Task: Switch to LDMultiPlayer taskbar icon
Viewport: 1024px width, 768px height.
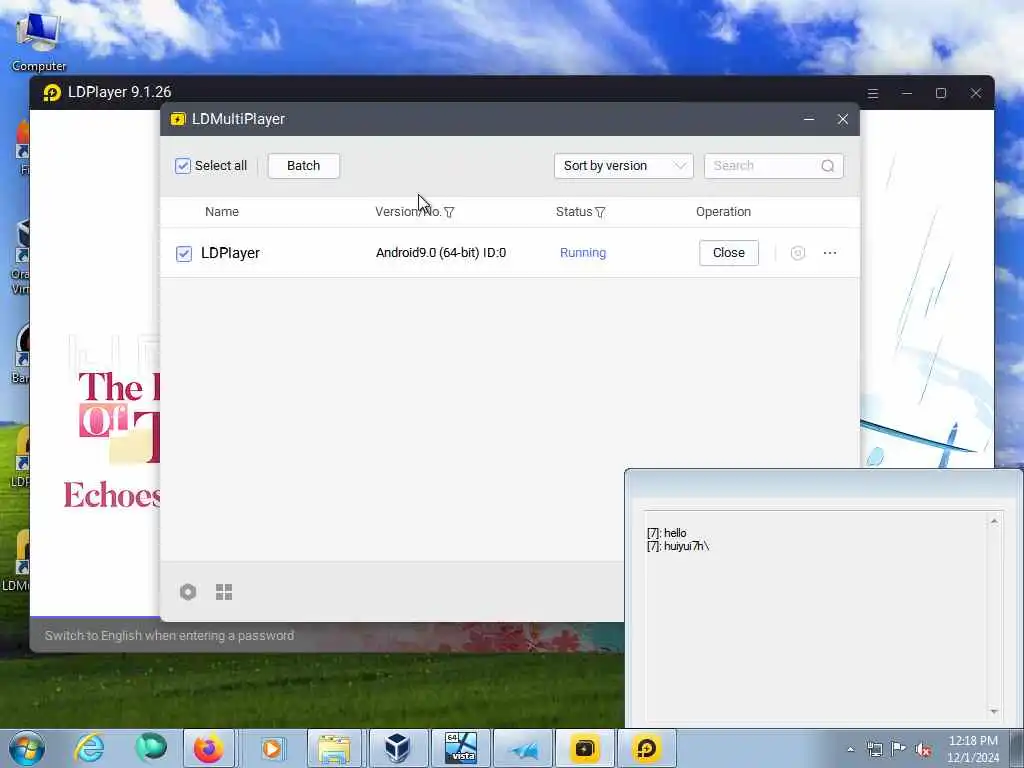Action: tap(584, 748)
